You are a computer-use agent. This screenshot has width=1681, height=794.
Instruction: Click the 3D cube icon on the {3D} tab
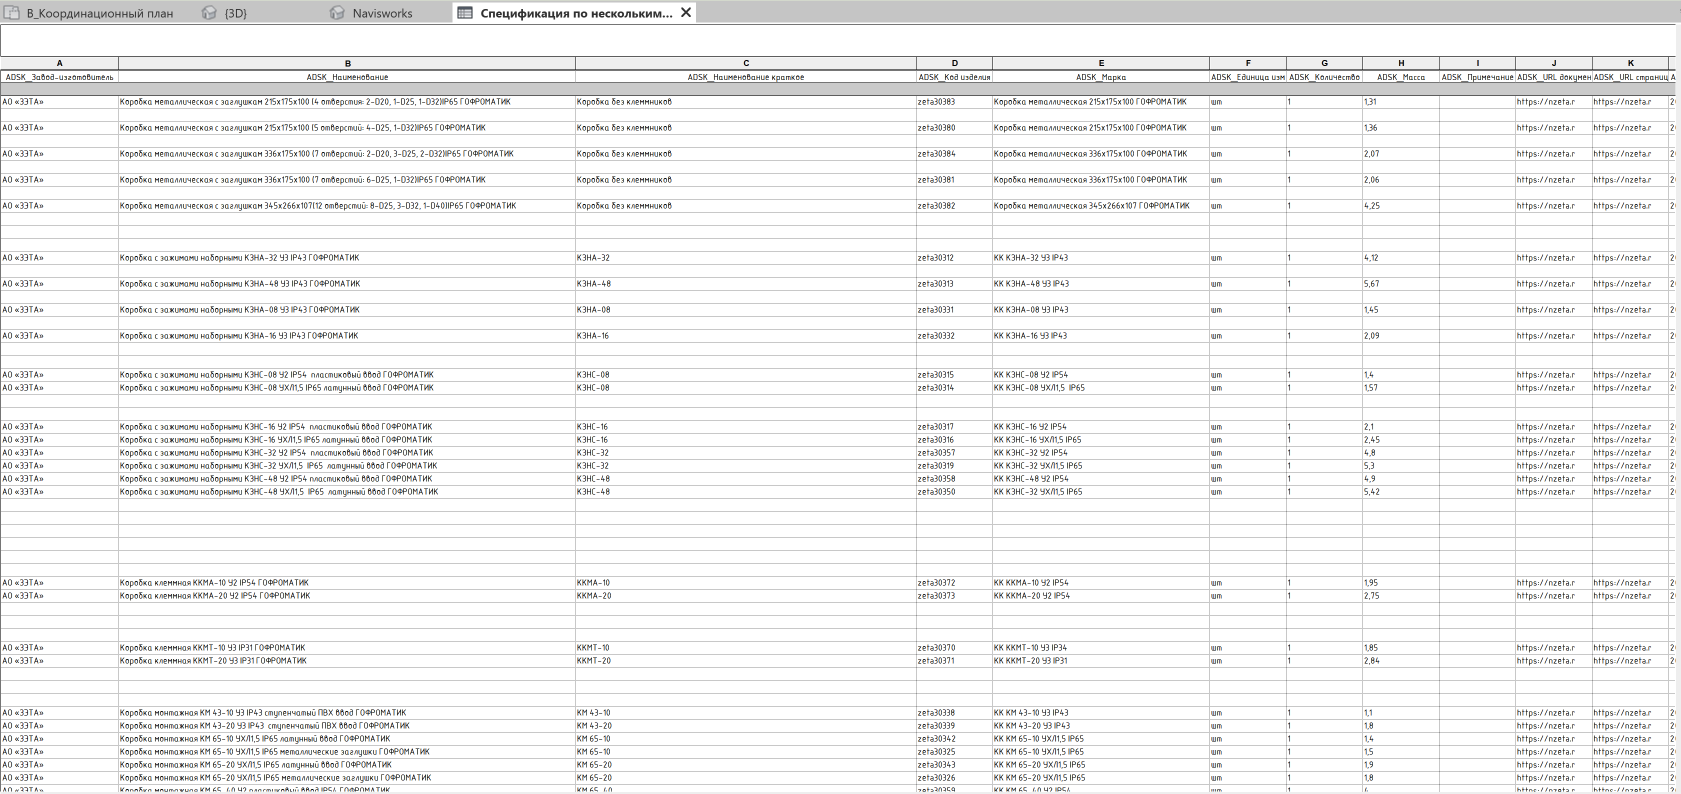pos(209,13)
